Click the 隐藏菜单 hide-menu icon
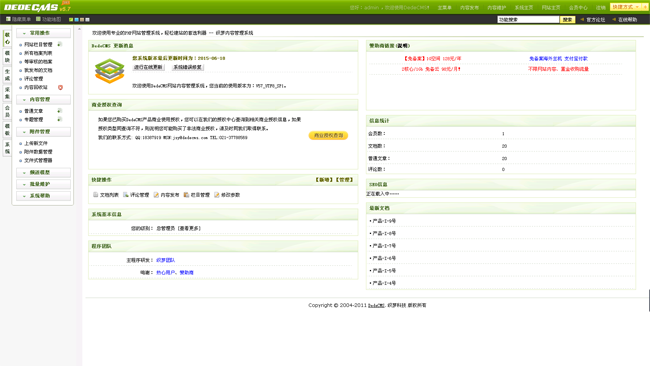Image resolution: width=650 pixels, height=366 pixels. pos(8,19)
